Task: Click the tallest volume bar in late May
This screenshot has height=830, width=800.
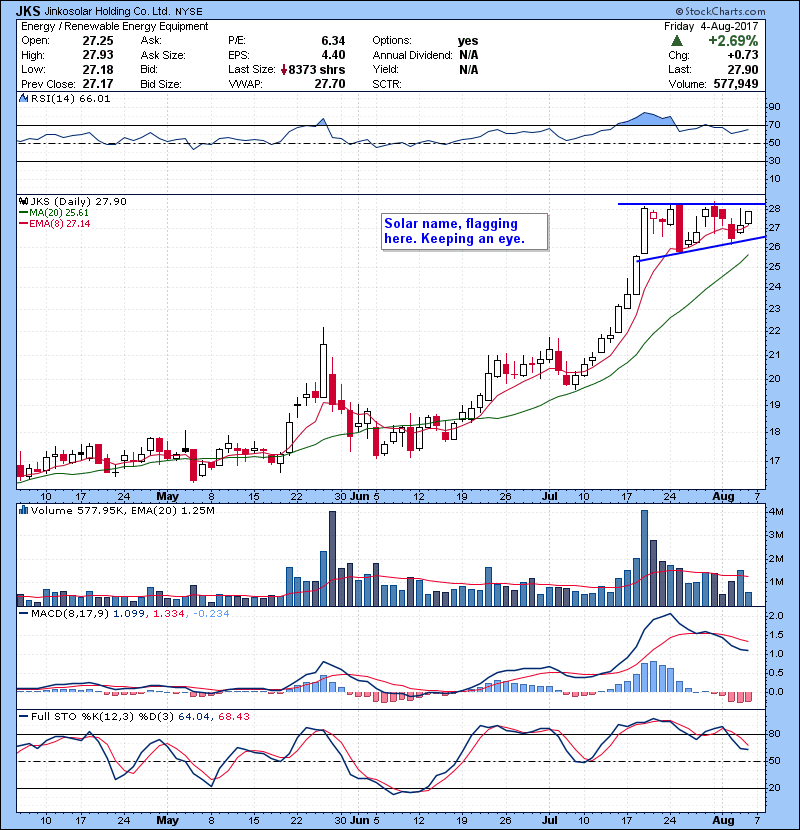Action: tap(332, 558)
